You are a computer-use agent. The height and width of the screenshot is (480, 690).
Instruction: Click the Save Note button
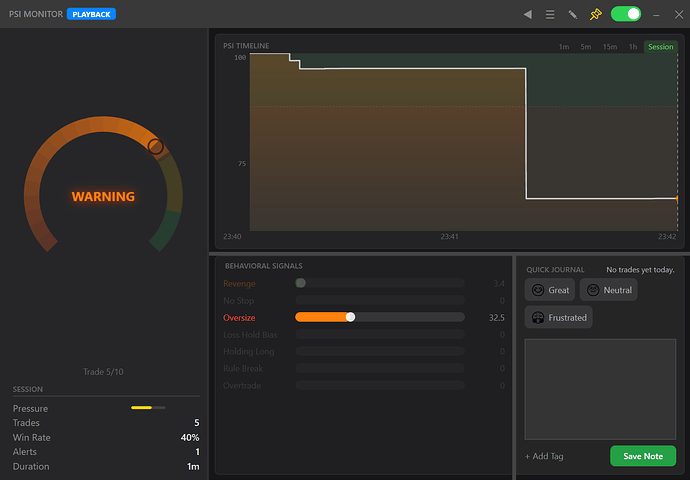(x=643, y=456)
